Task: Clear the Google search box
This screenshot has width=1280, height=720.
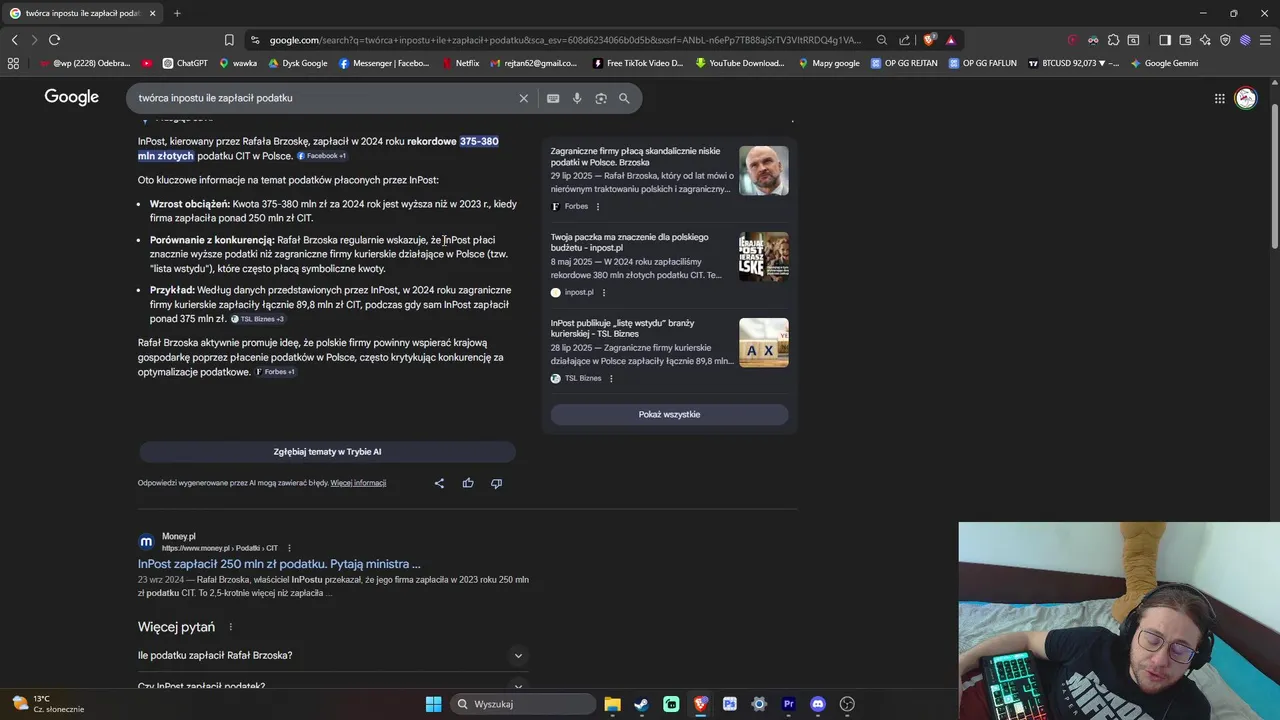Action: tap(523, 98)
